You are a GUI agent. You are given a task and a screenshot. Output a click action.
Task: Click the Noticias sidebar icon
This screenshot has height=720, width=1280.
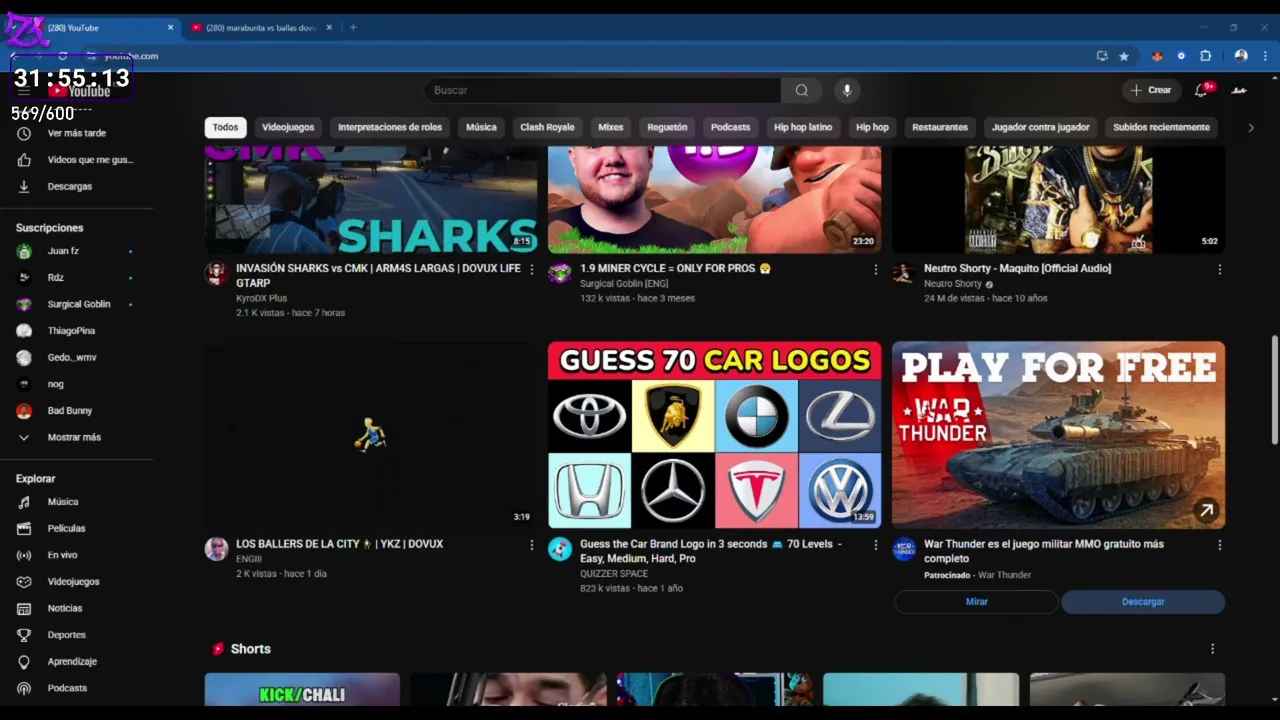pos(24,608)
